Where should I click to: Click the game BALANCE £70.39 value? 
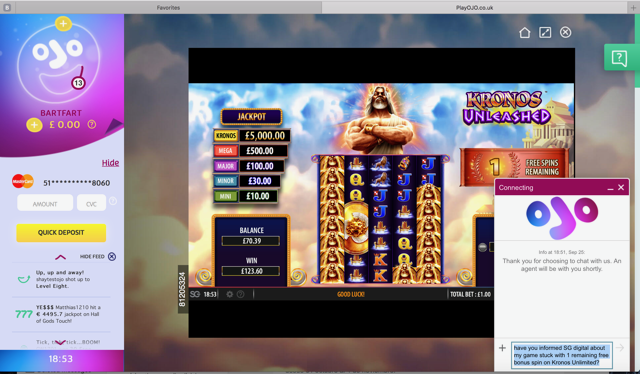pos(251,241)
